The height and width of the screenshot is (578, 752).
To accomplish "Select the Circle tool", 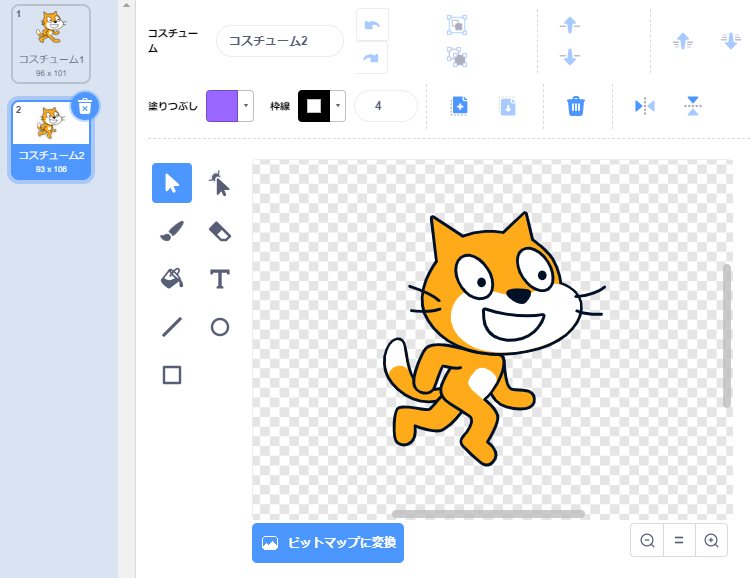I will pos(220,327).
